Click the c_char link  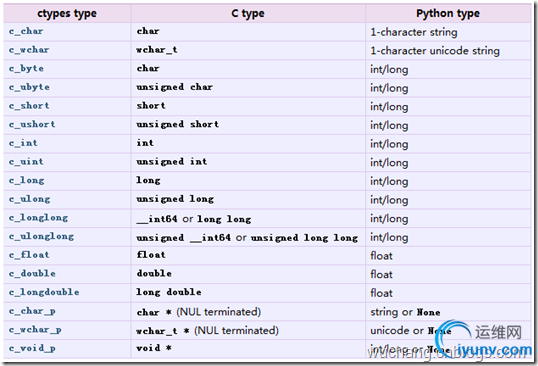(26, 31)
